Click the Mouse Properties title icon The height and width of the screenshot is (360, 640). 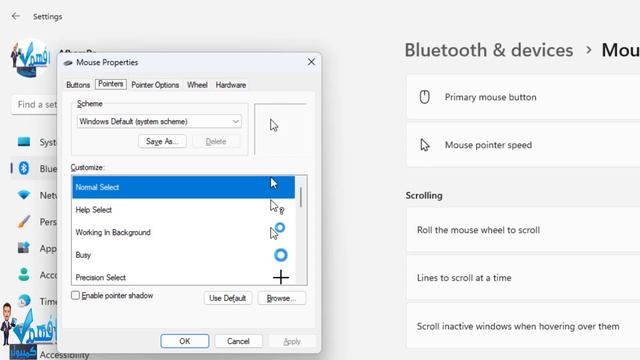[x=68, y=63]
